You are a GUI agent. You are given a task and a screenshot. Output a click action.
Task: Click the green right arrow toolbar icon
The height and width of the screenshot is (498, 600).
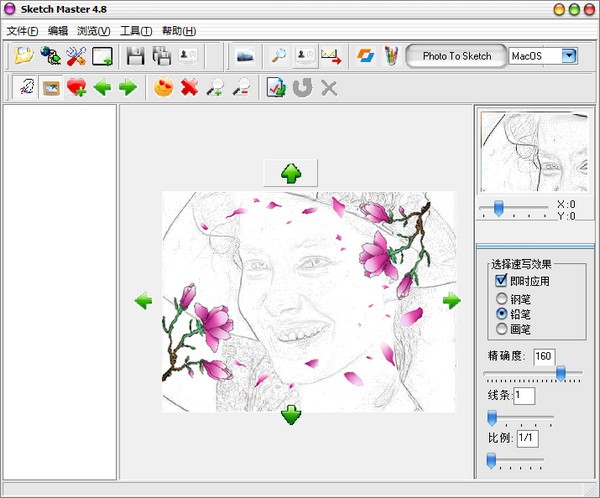click(x=127, y=88)
